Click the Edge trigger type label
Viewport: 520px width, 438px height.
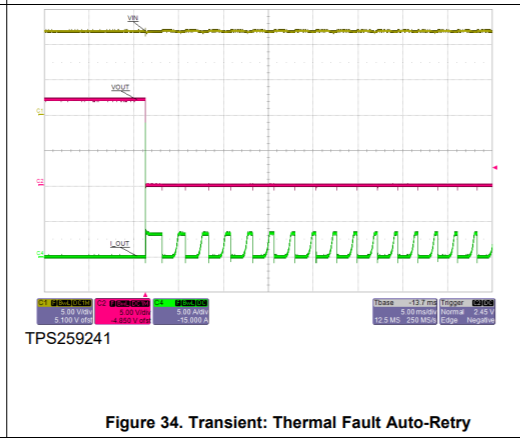click(449, 320)
